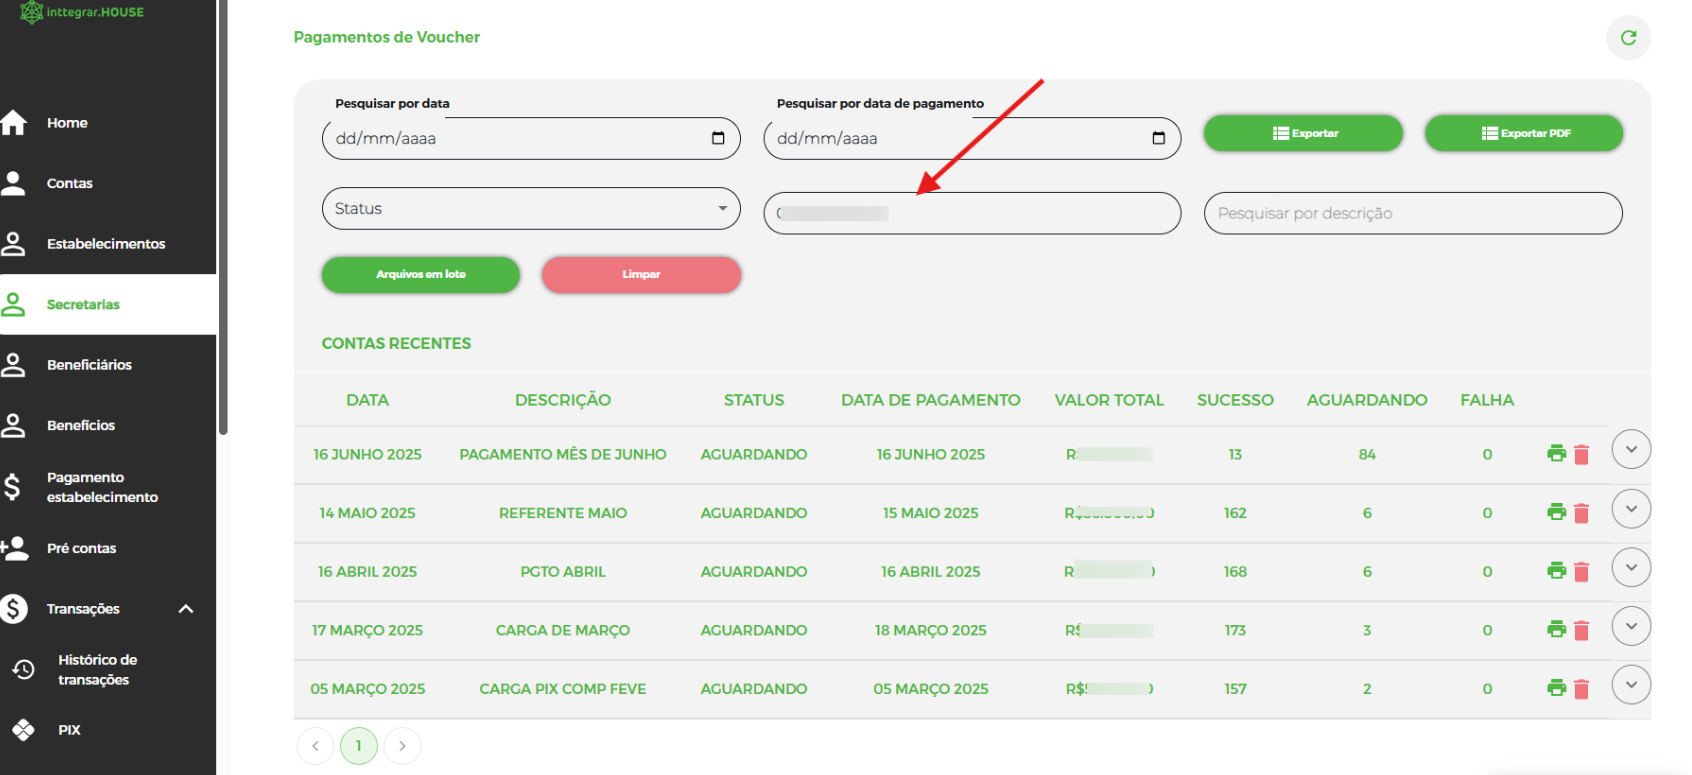This screenshot has width=1692, height=775.
Task: Open the Status dropdown filter
Action: pyautogui.click(x=531, y=209)
